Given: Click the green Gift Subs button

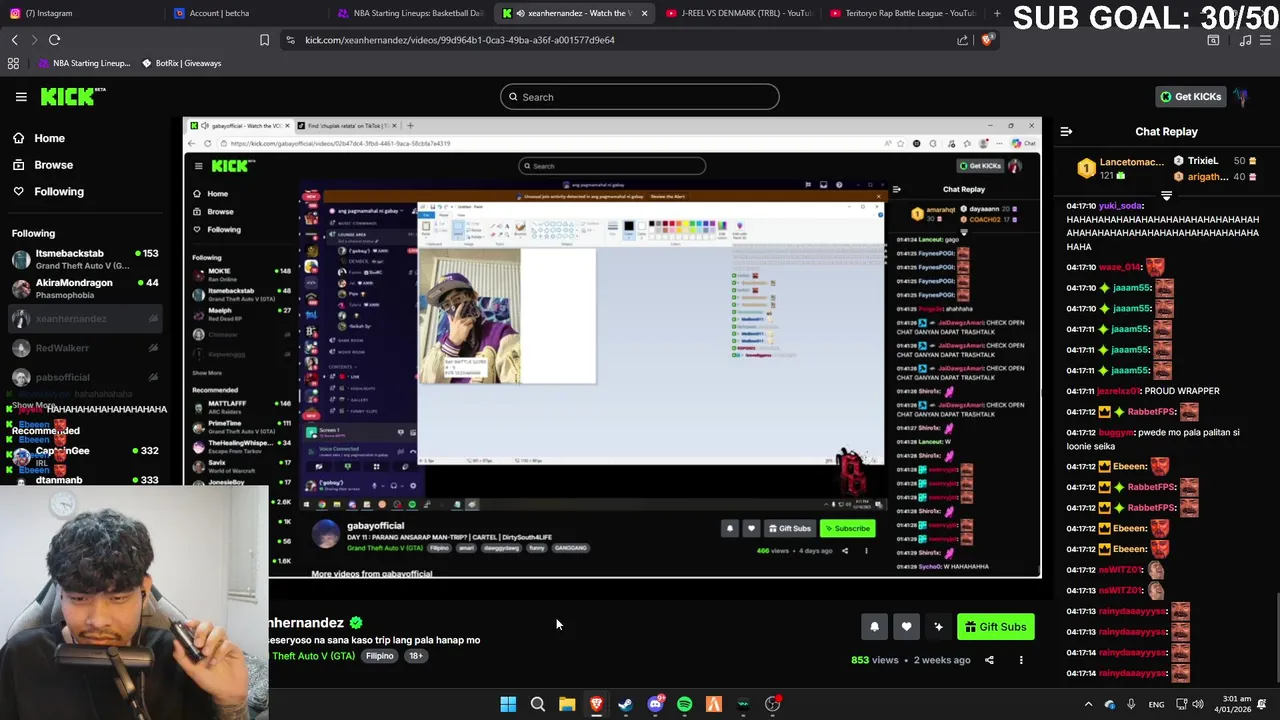Looking at the screenshot, I should 996,627.
